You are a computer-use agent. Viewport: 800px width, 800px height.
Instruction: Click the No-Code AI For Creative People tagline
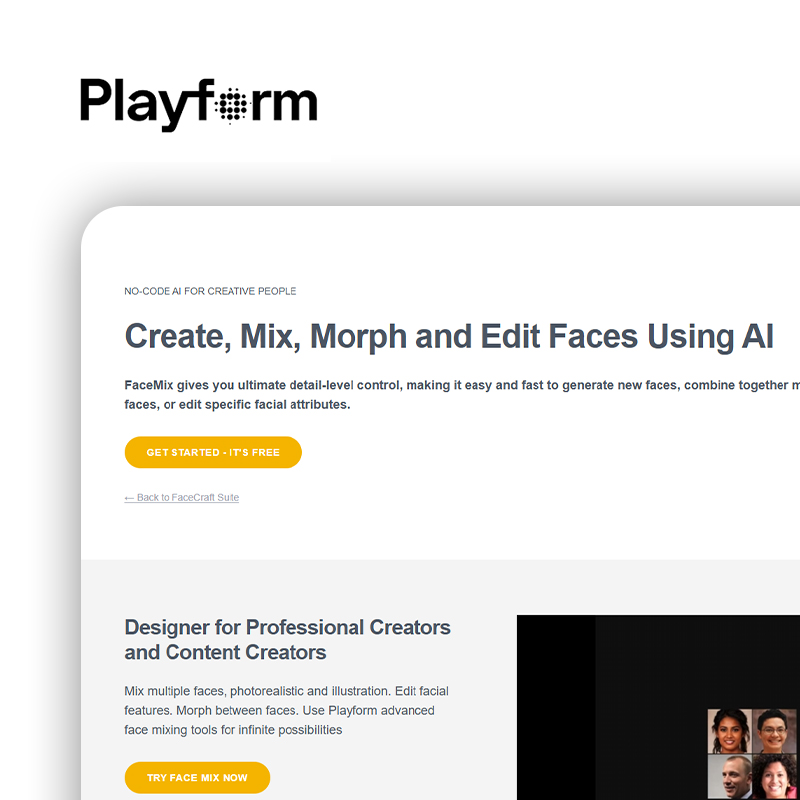coord(210,292)
